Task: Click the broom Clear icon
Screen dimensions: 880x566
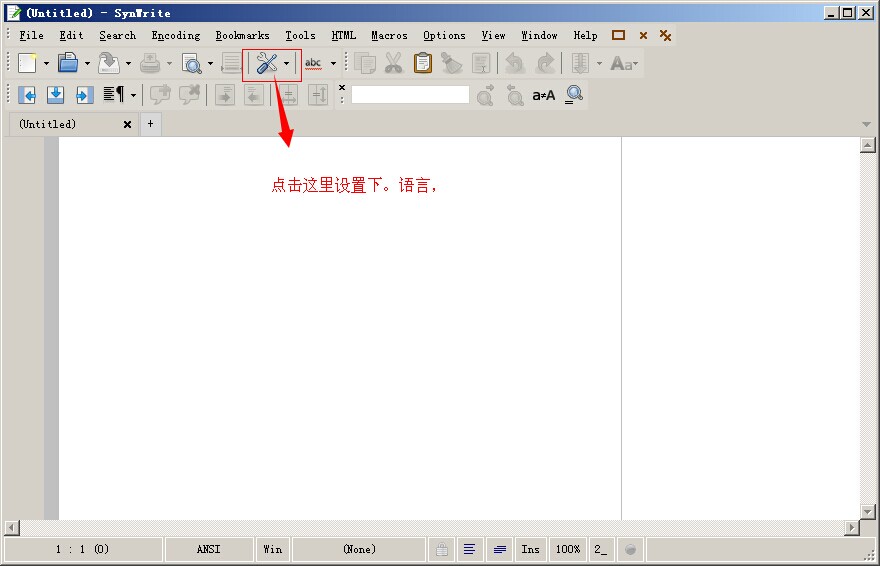Action: (452, 63)
